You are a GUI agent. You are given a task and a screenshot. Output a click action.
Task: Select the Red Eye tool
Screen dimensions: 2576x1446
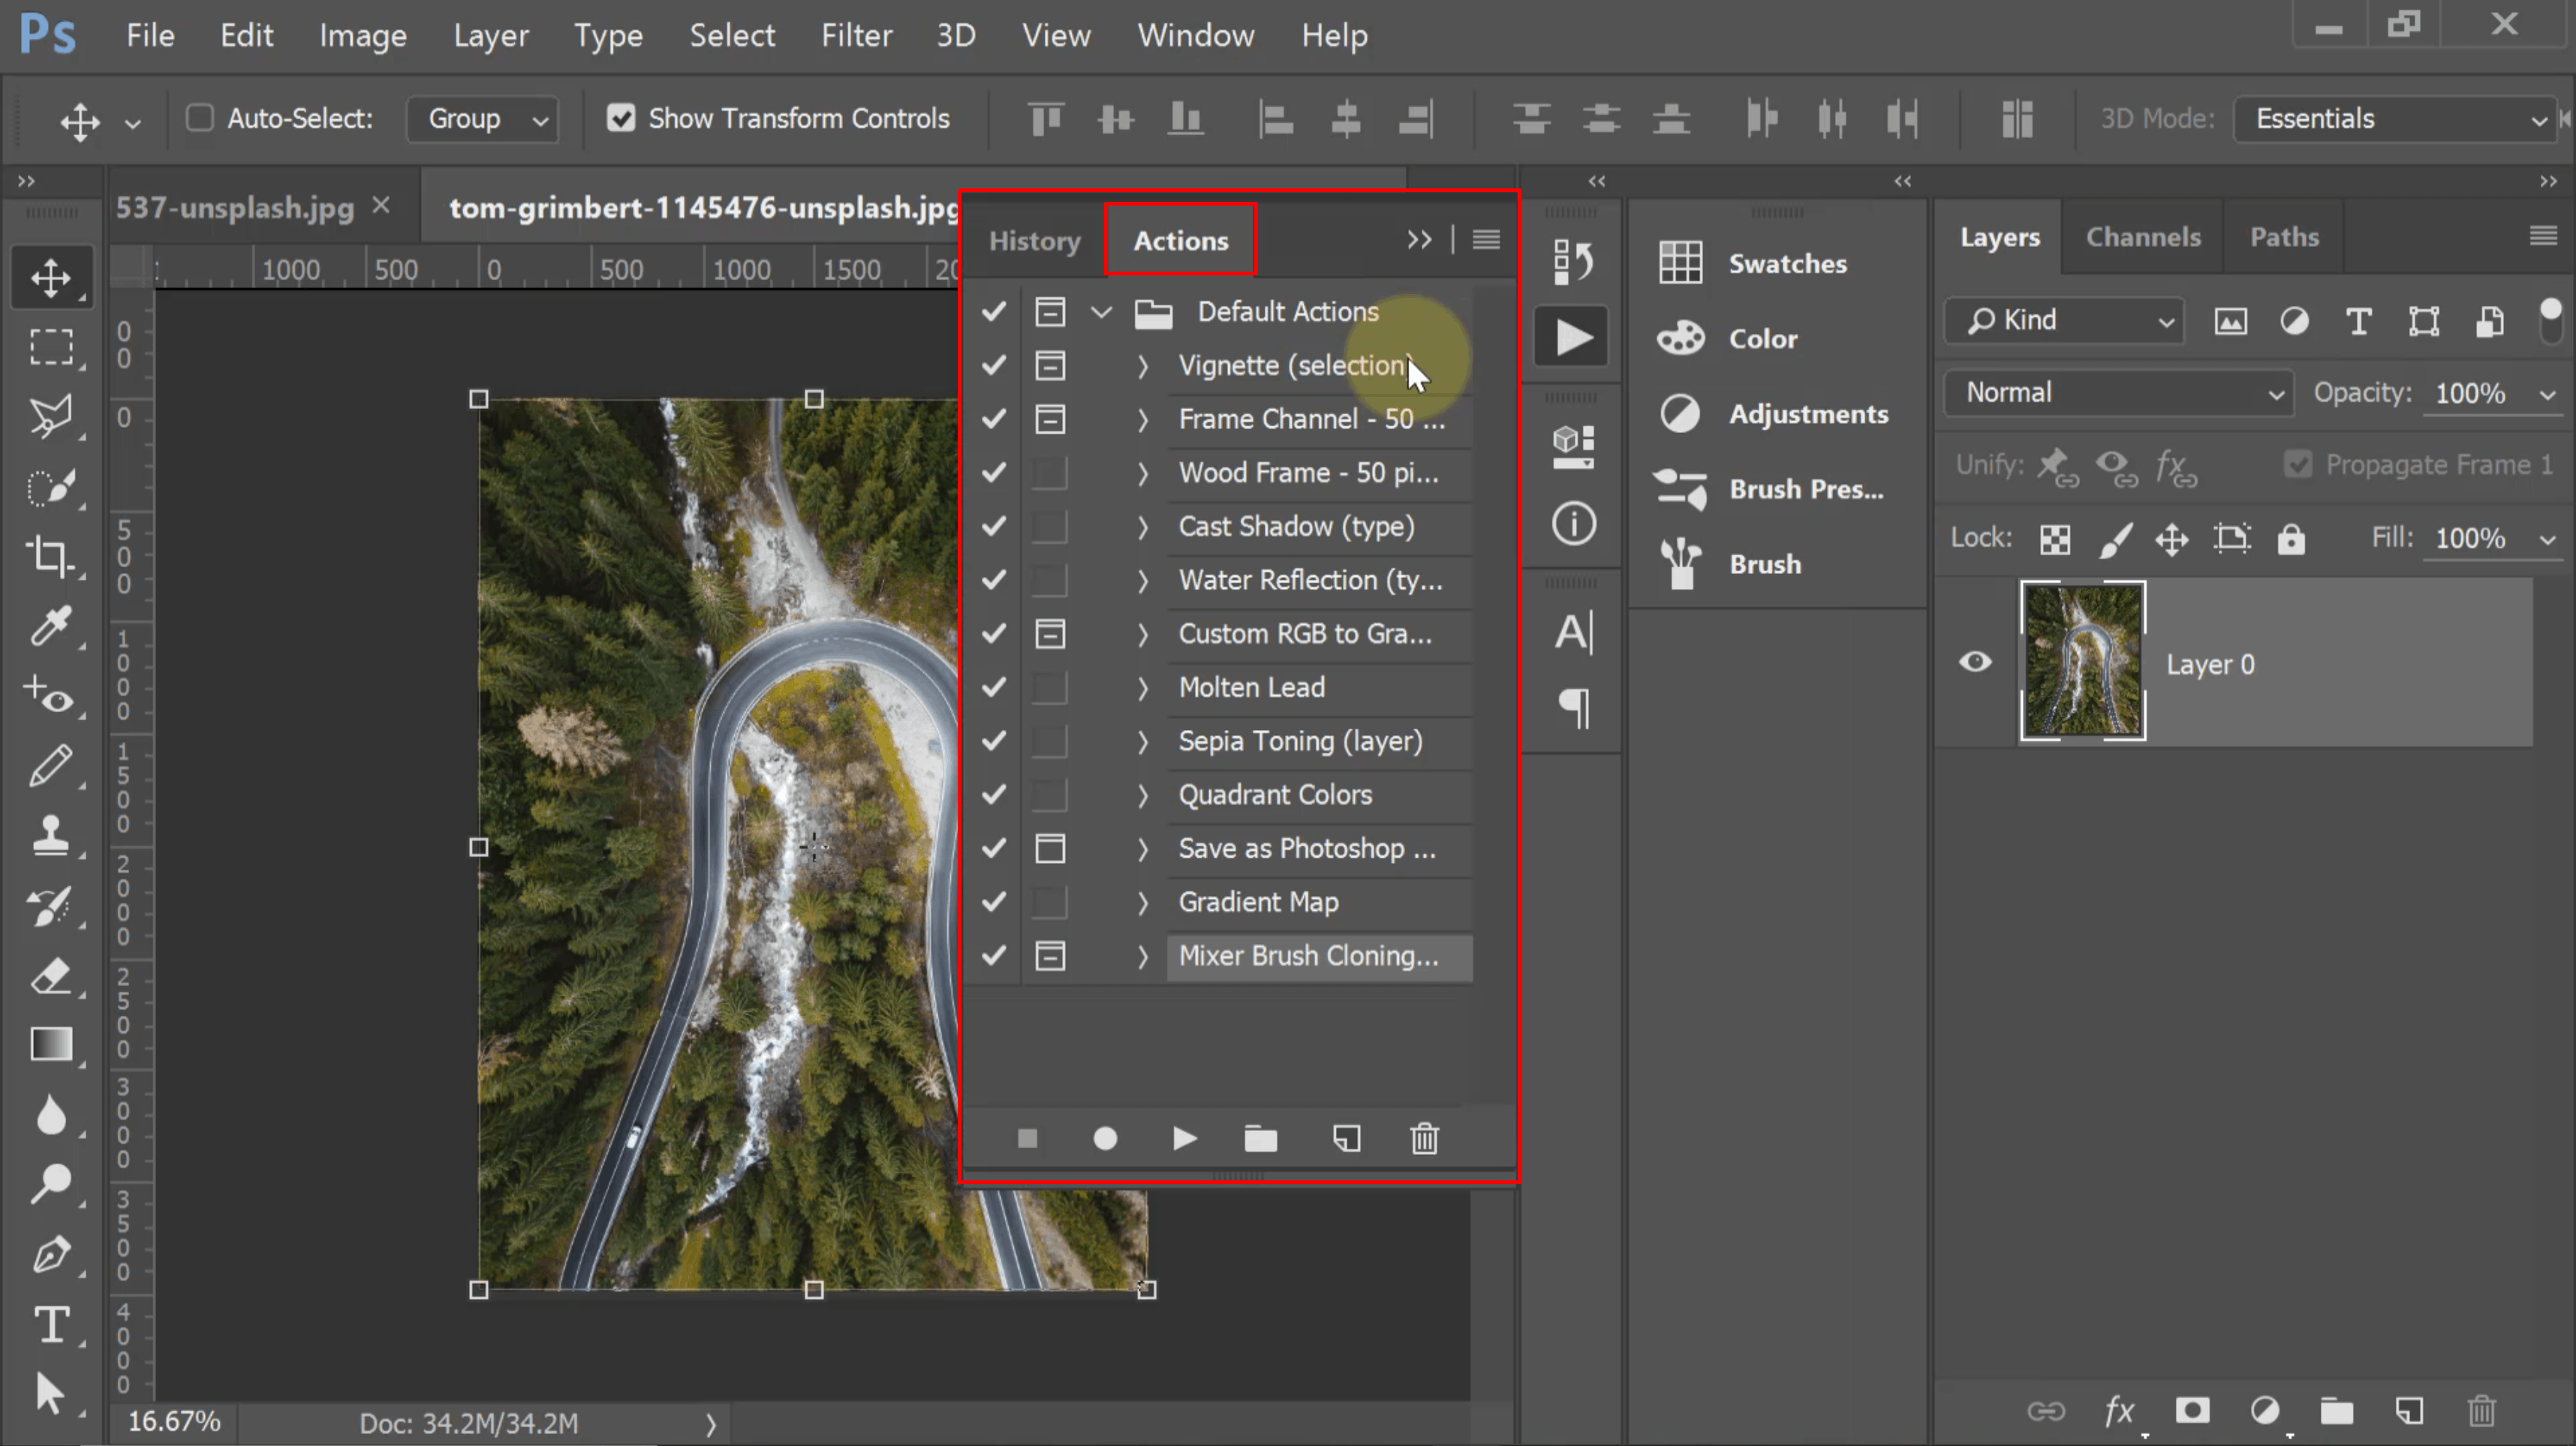51,696
